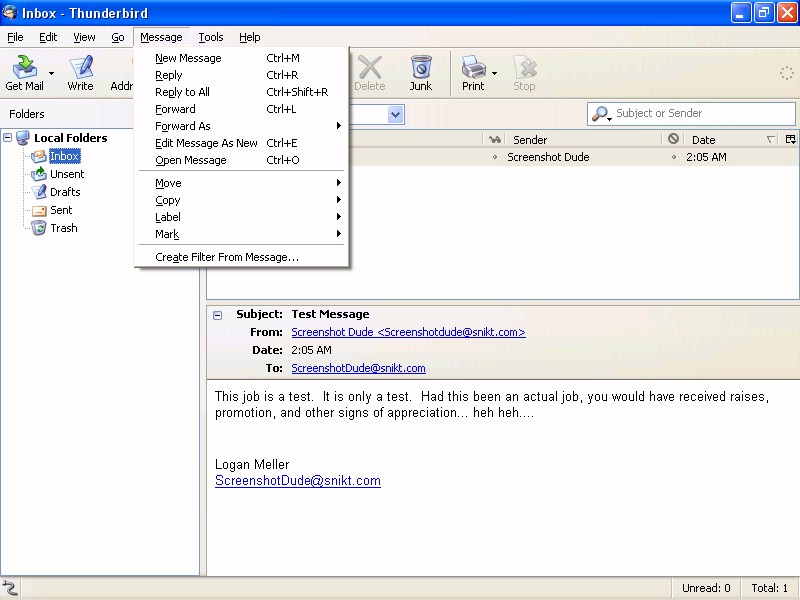Click the online status icon in status bar
This screenshot has height=600, width=800.
pos(10,588)
